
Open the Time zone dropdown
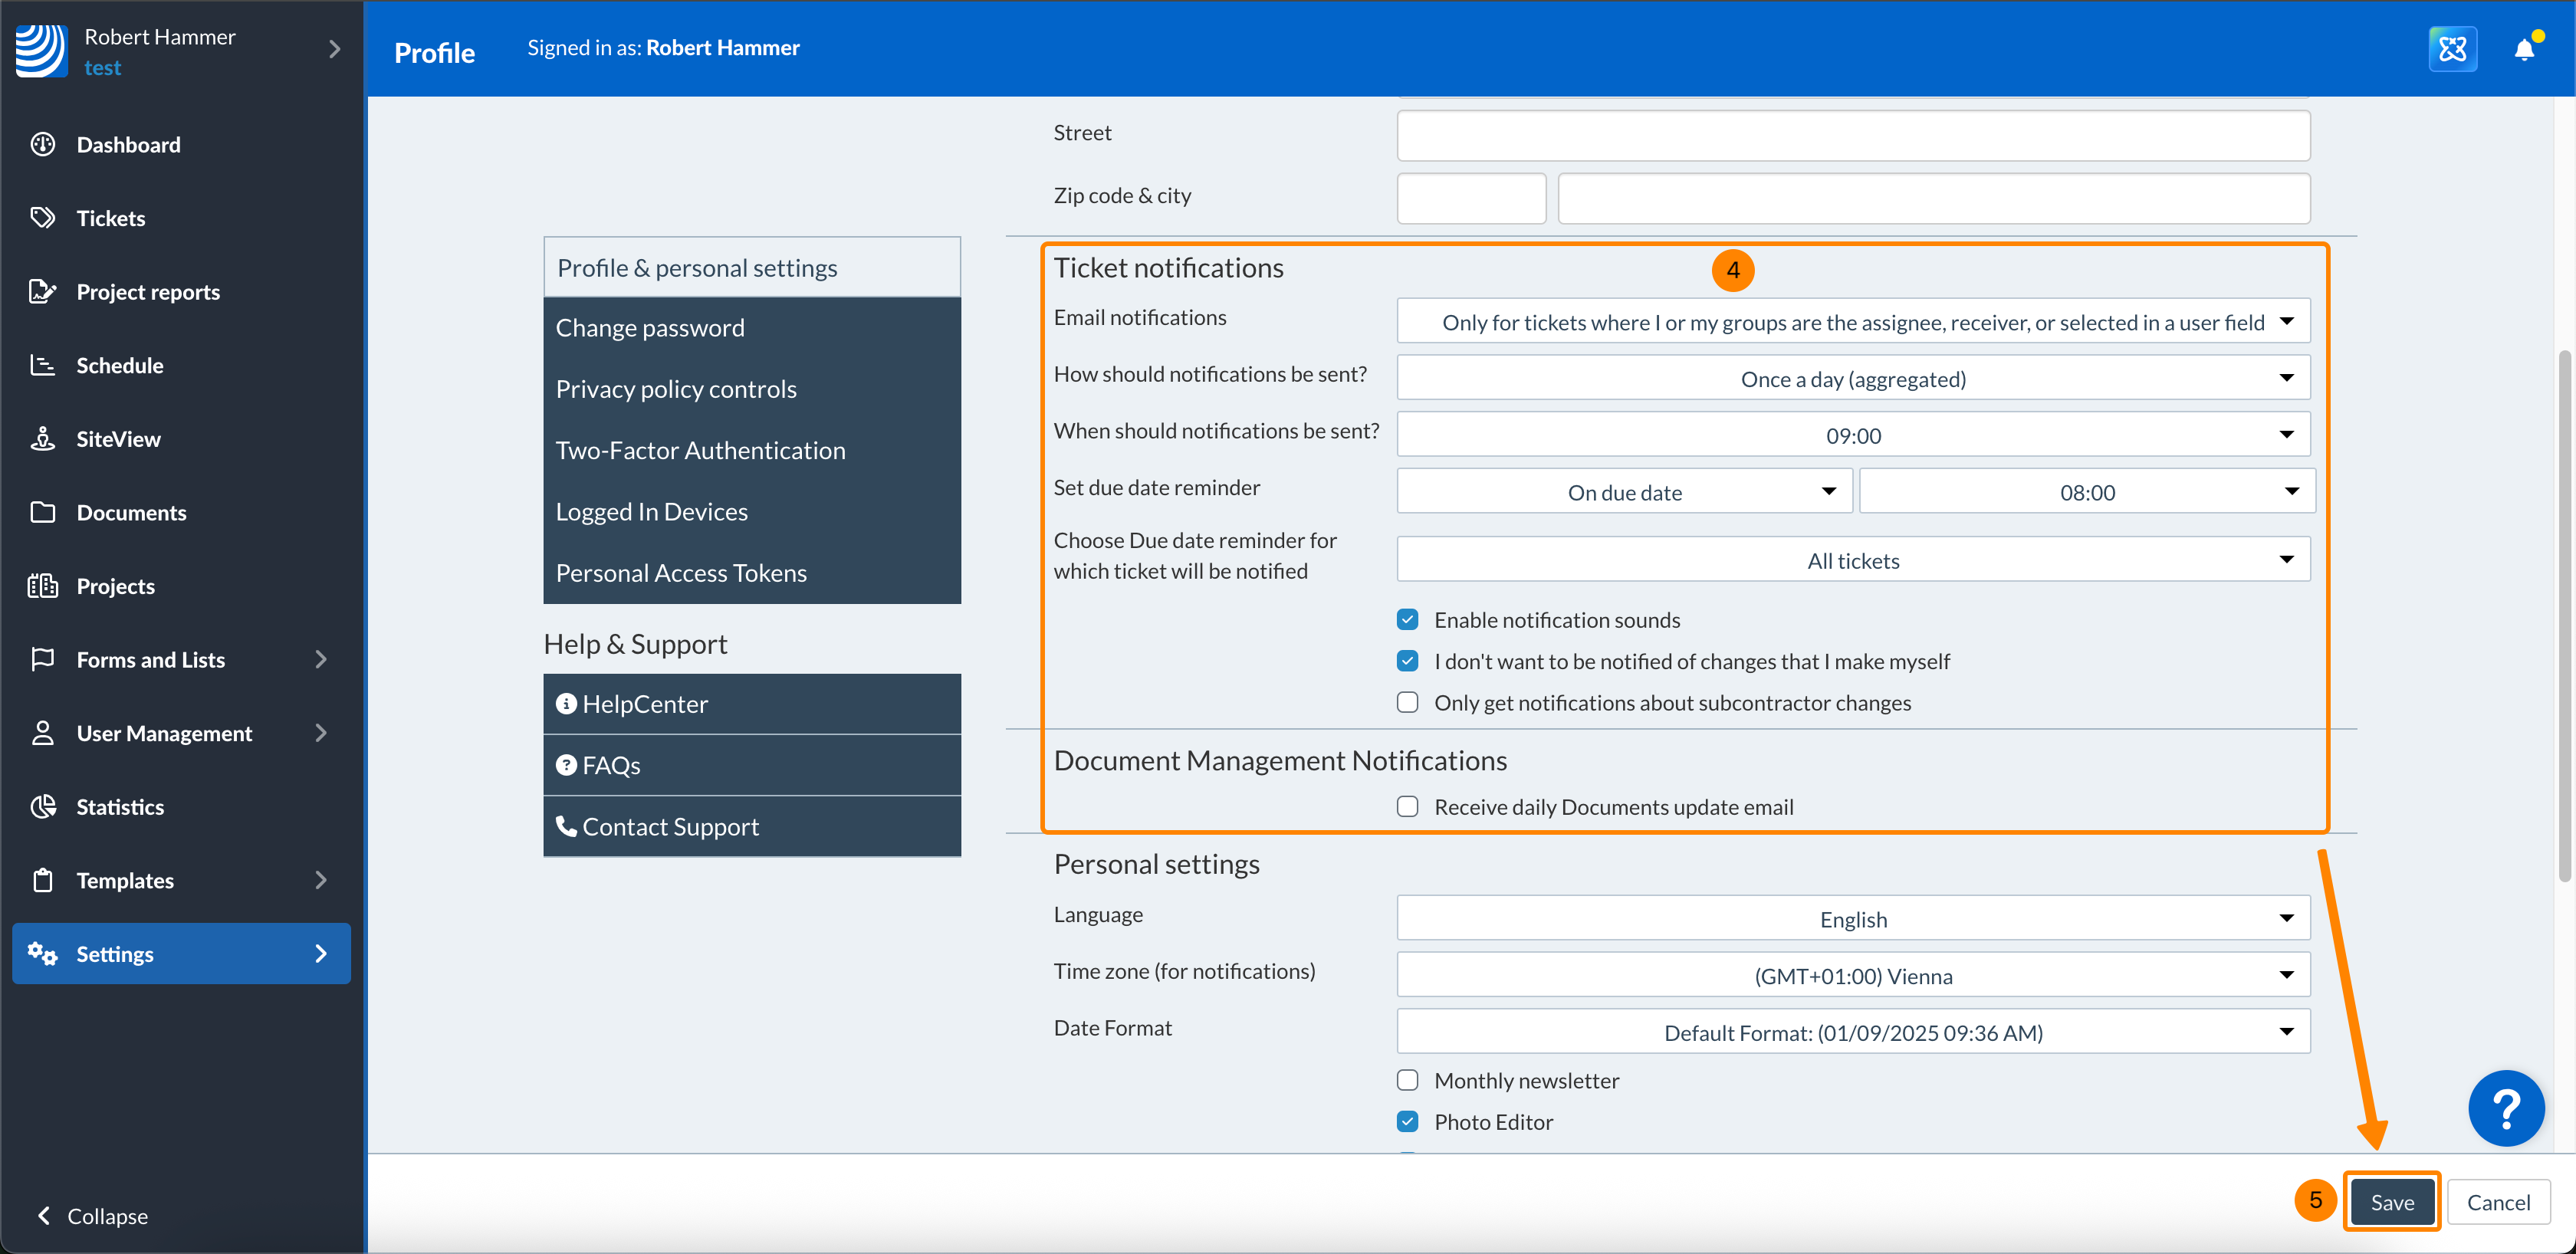click(1852, 976)
